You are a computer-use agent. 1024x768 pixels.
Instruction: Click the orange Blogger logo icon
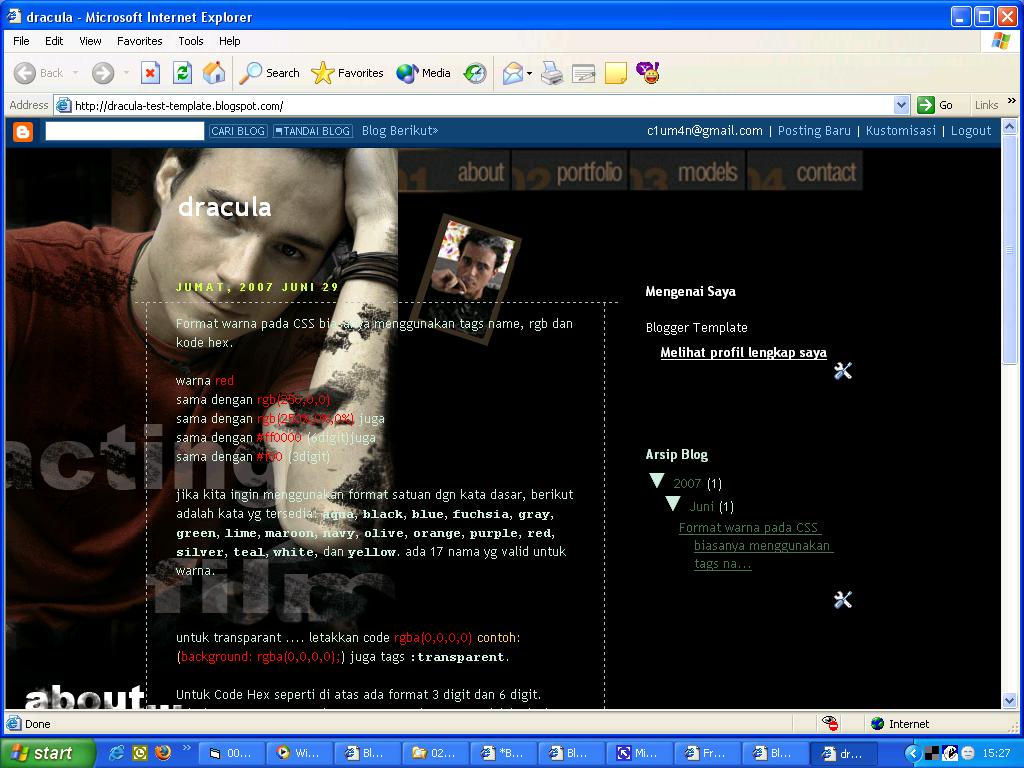pyautogui.click(x=23, y=132)
